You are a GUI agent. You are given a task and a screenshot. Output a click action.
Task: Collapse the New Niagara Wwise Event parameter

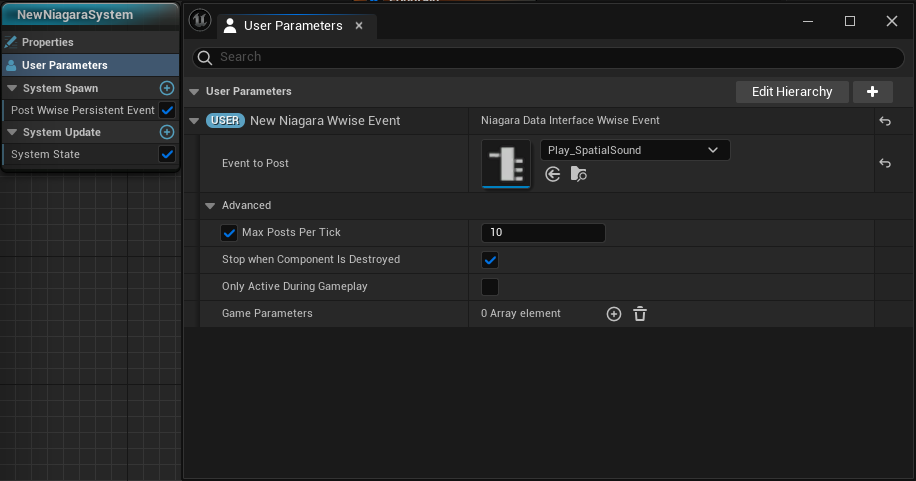[x=194, y=121]
